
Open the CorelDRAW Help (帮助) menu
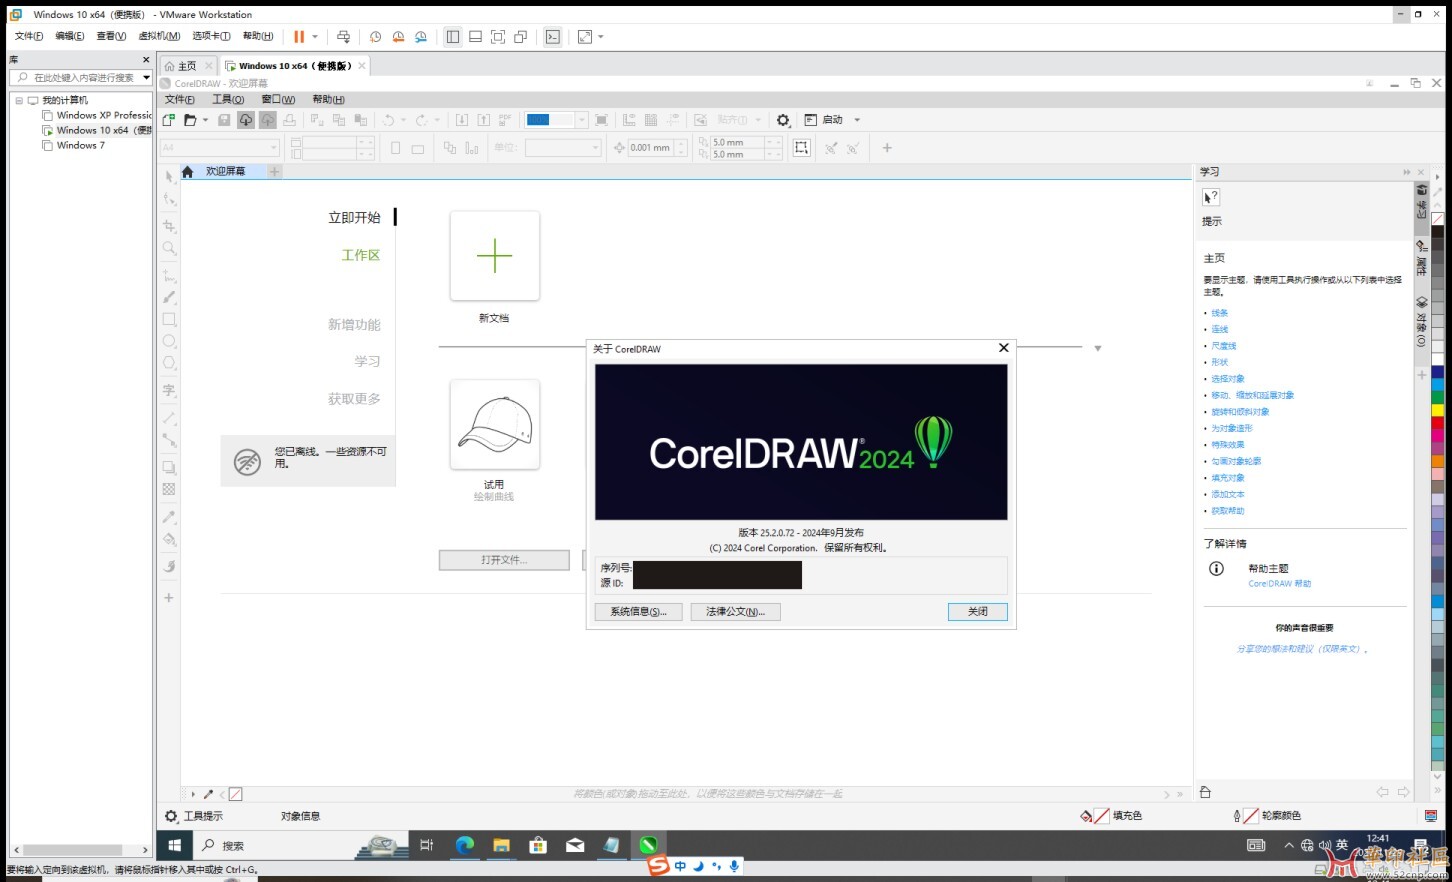(x=328, y=100)
